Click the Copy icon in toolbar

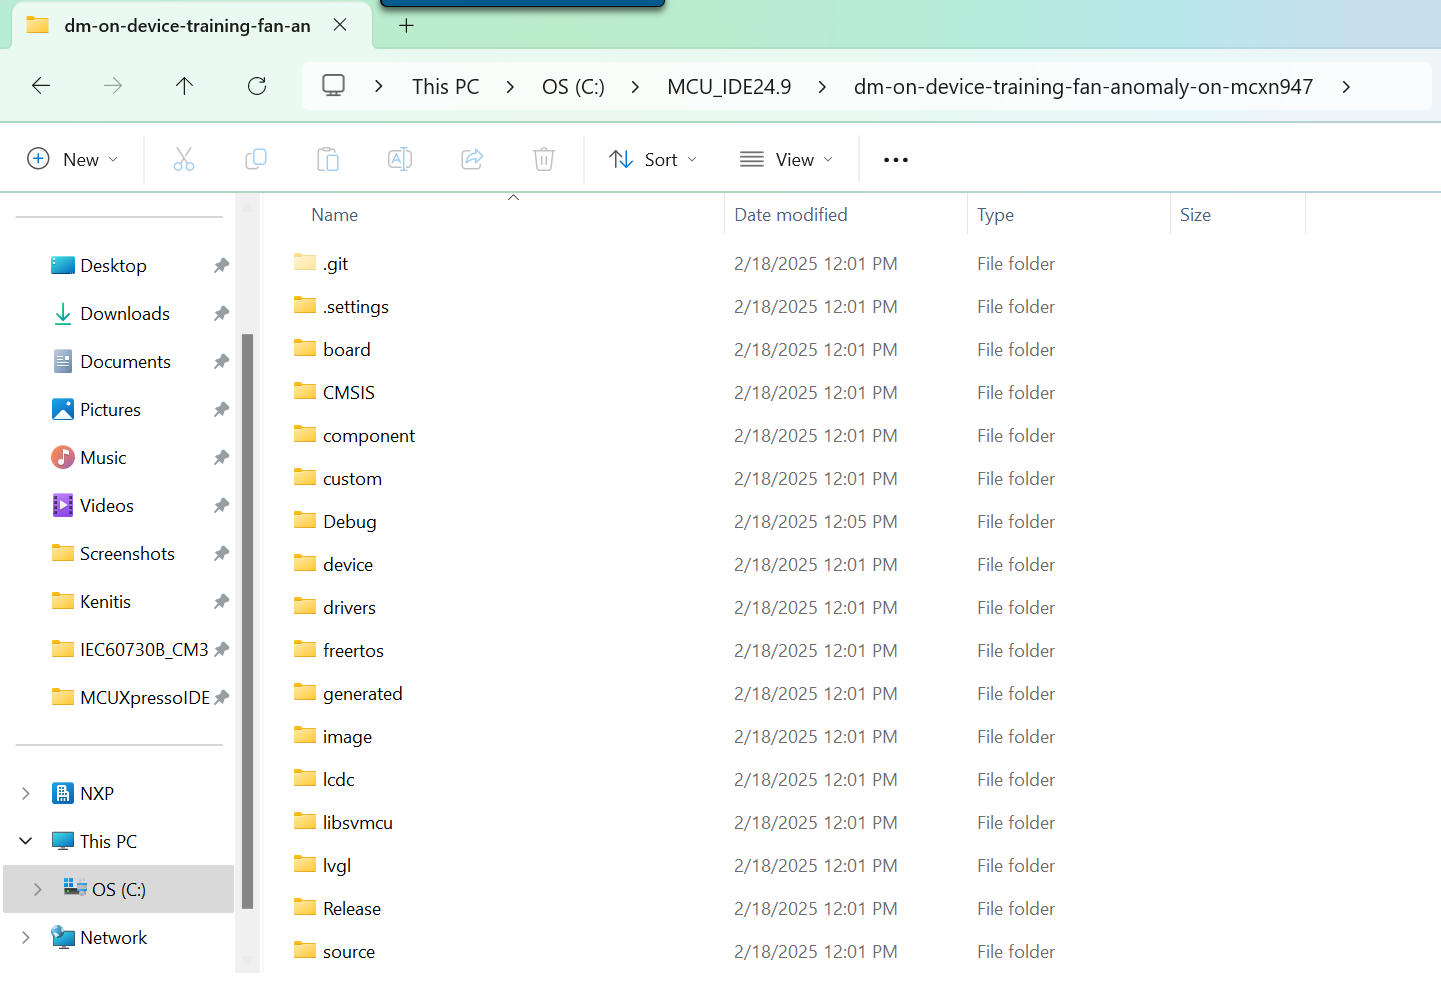coord(256,159)
